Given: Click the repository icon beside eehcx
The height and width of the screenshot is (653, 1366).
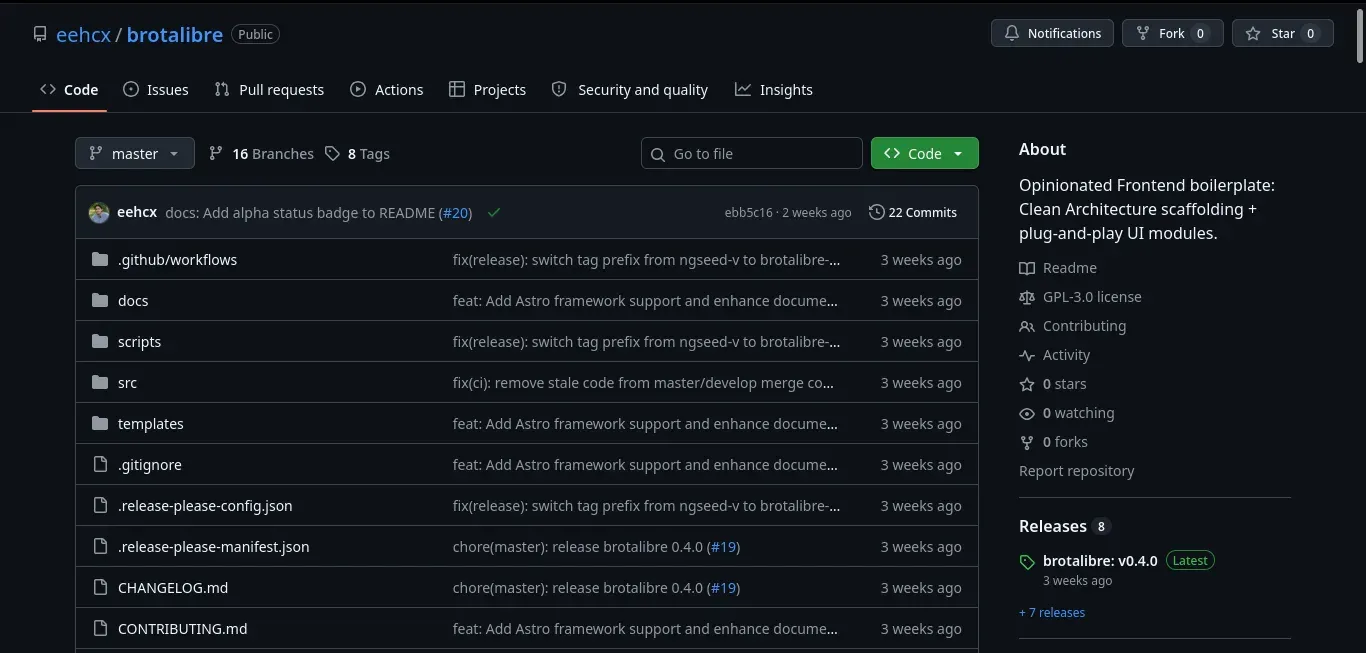Looking at the screenshot, I should pyautogui.click(x=40, y=34).
